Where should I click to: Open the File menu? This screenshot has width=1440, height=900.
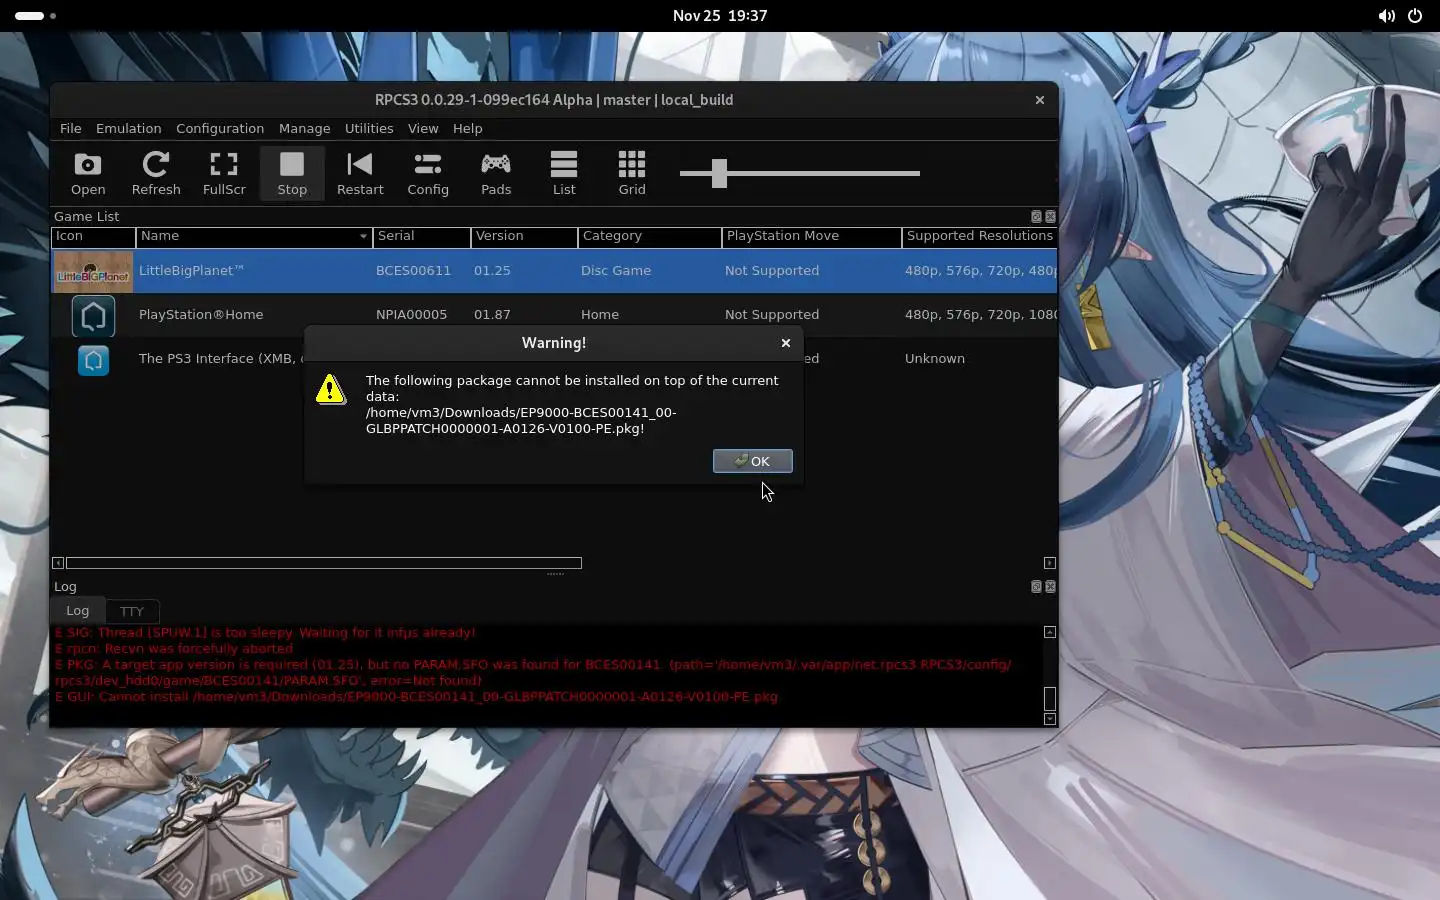[x=70, y=128]
